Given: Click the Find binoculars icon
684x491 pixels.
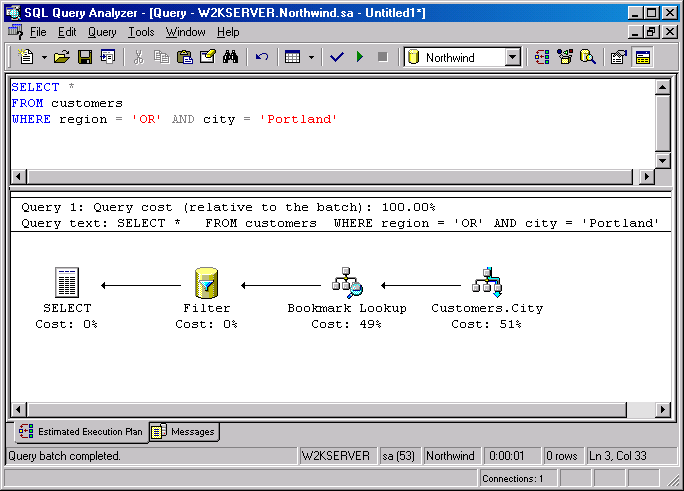Looking at the screenshot, I should (x=230, y=57).
